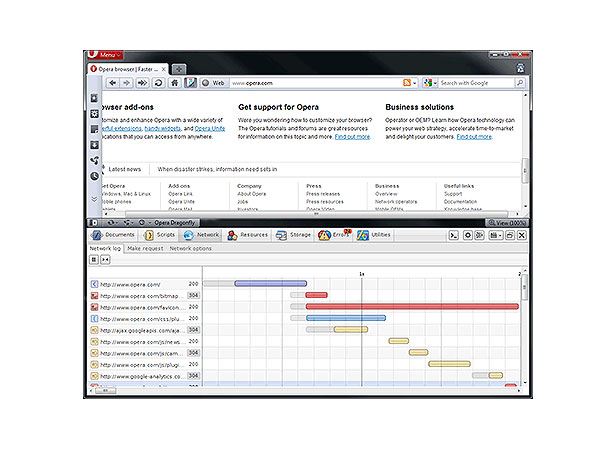Open a new tab with the plus button

tap(178, 69)
